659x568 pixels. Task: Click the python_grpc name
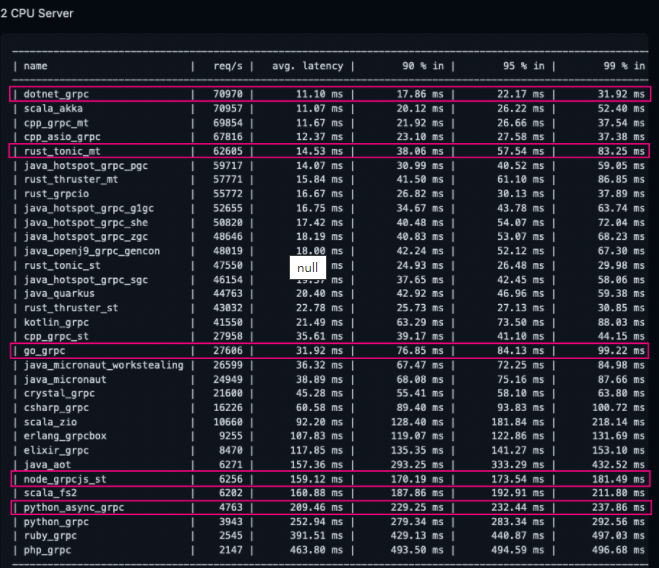tap(56, 522)
